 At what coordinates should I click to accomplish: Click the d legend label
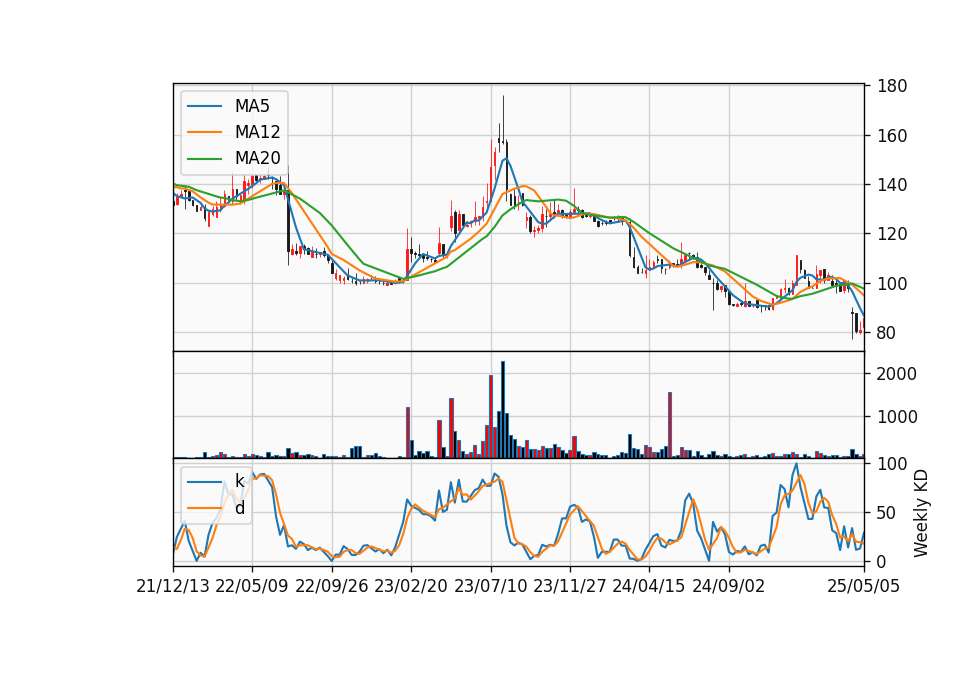pos(240,508)
